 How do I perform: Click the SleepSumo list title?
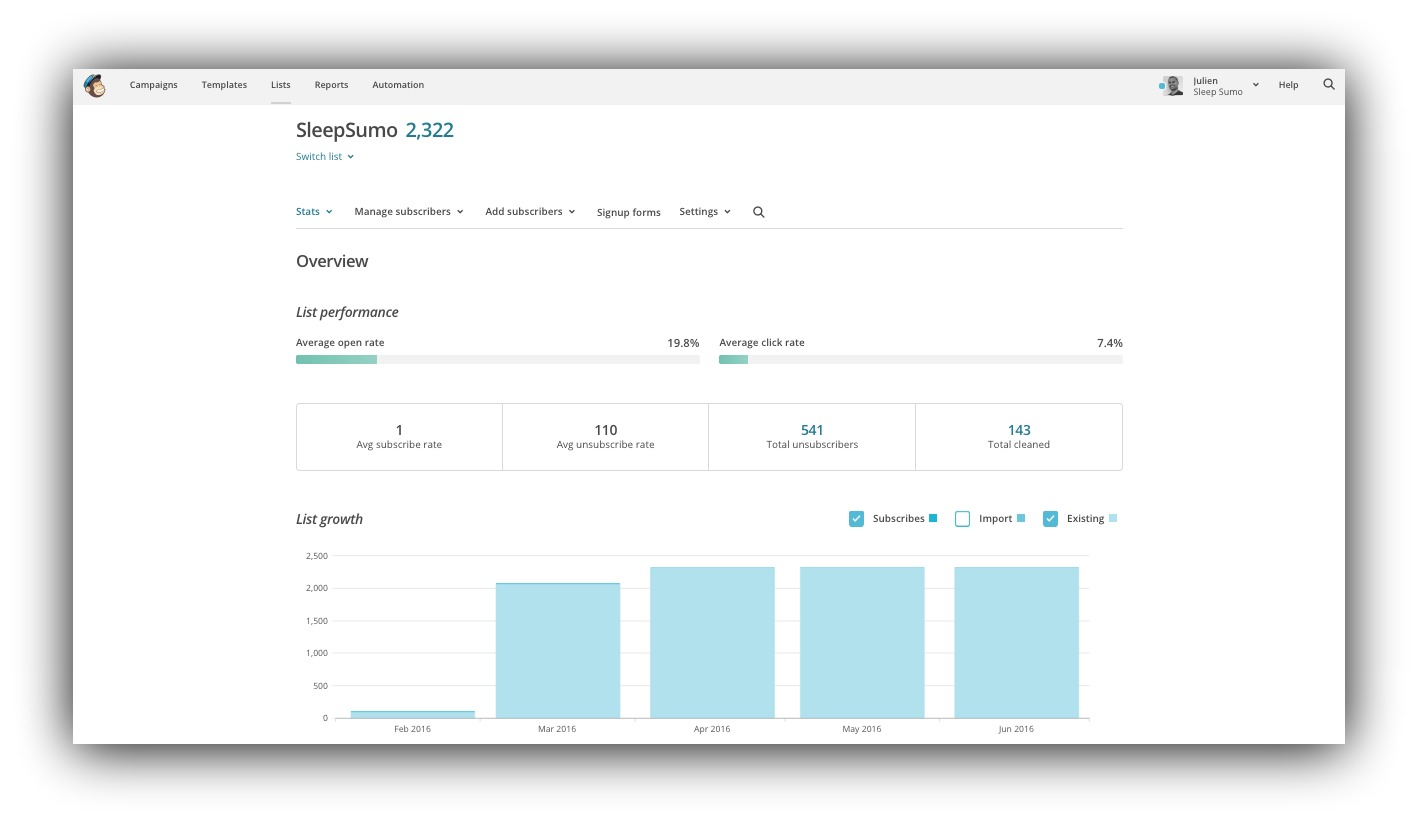(x=346, y=130)
